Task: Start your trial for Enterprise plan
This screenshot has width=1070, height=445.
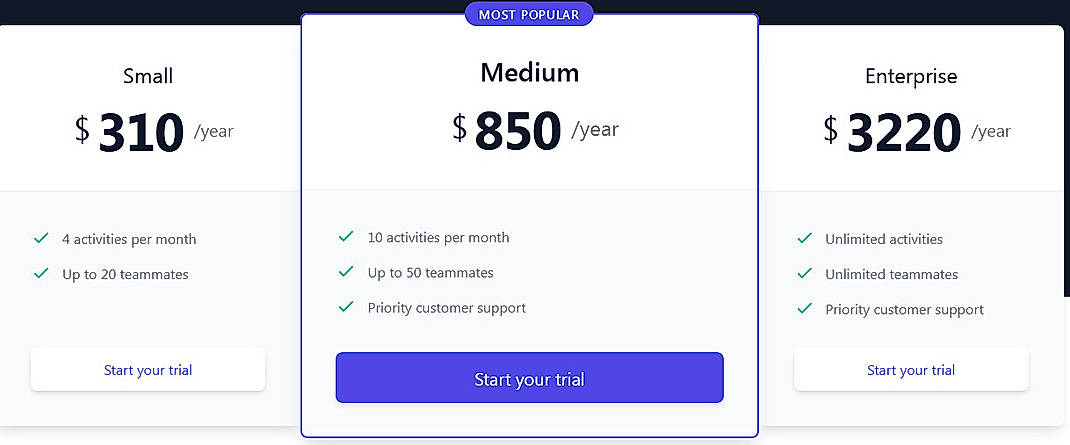Action: (x=911, y=370)
